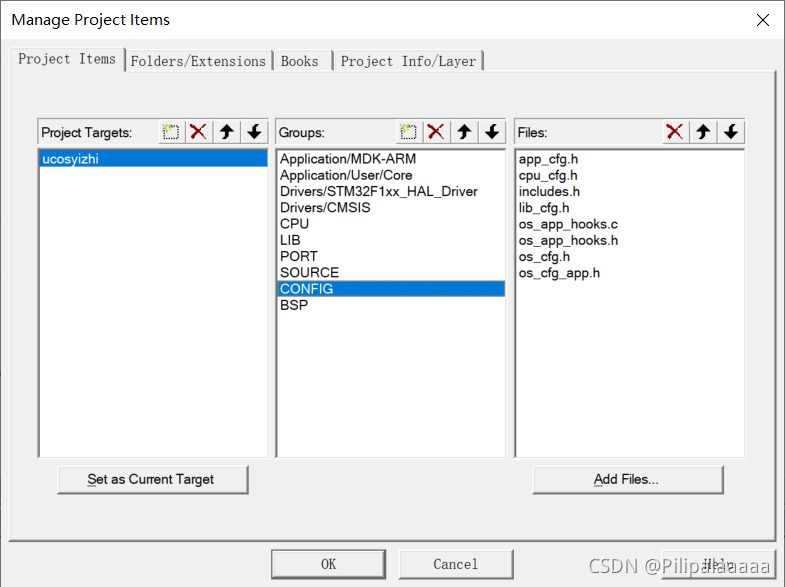The width and height of the screenshot is (785, 587).
Task: Move selected group down
Action: click(x=492, y=132)
